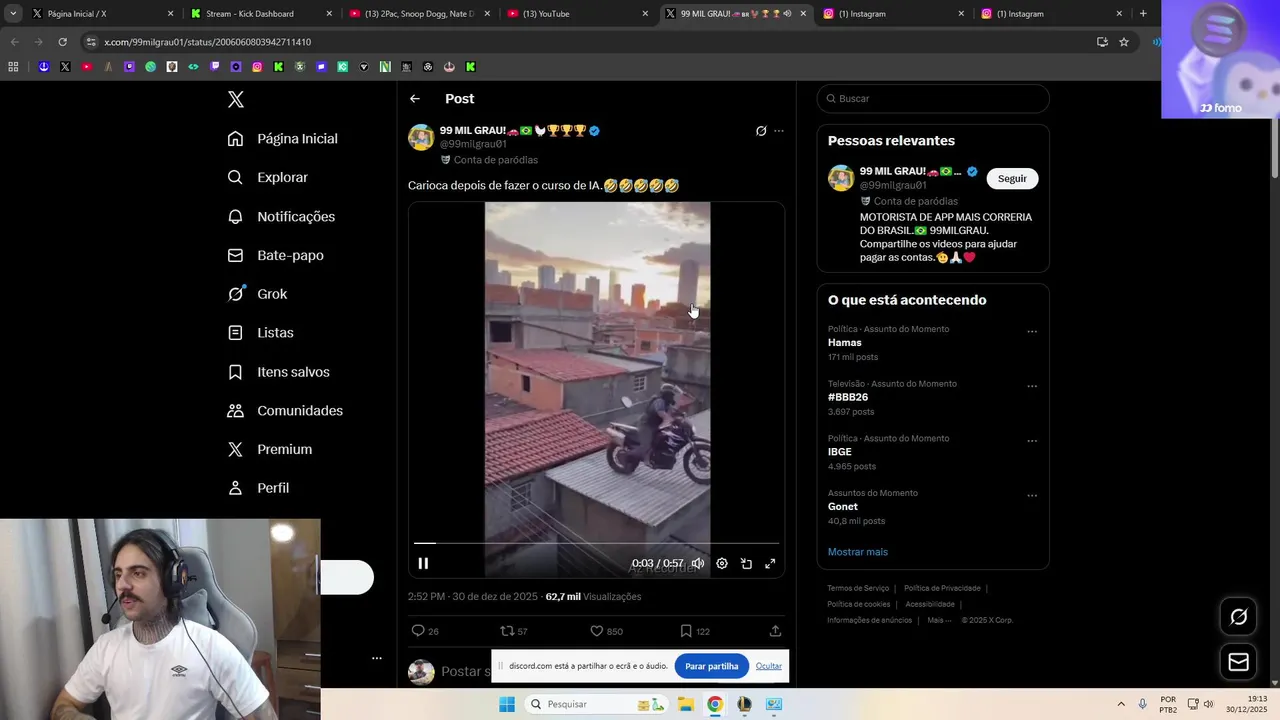Open the tab search dropdown arrow
This screenshot has width=1280, height=720.
[x=12, y=14]
